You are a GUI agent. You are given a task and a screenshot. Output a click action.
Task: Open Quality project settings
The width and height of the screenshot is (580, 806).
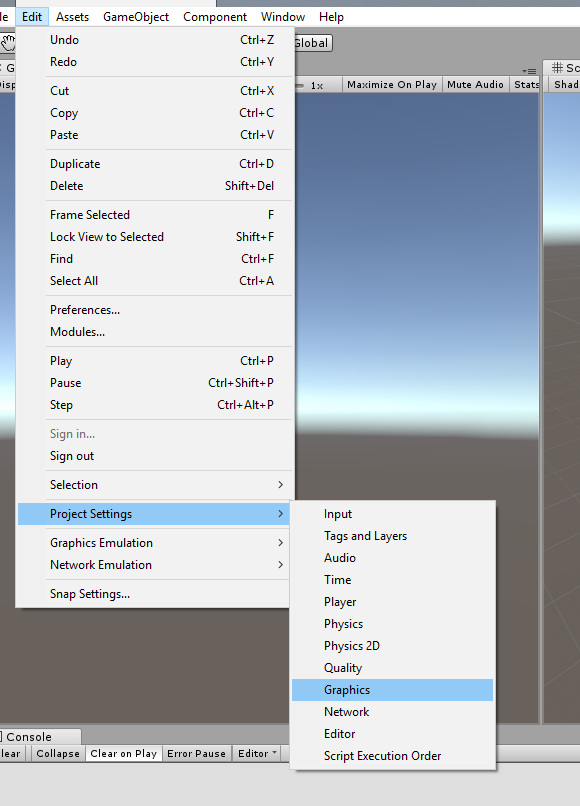click(392, 668)
